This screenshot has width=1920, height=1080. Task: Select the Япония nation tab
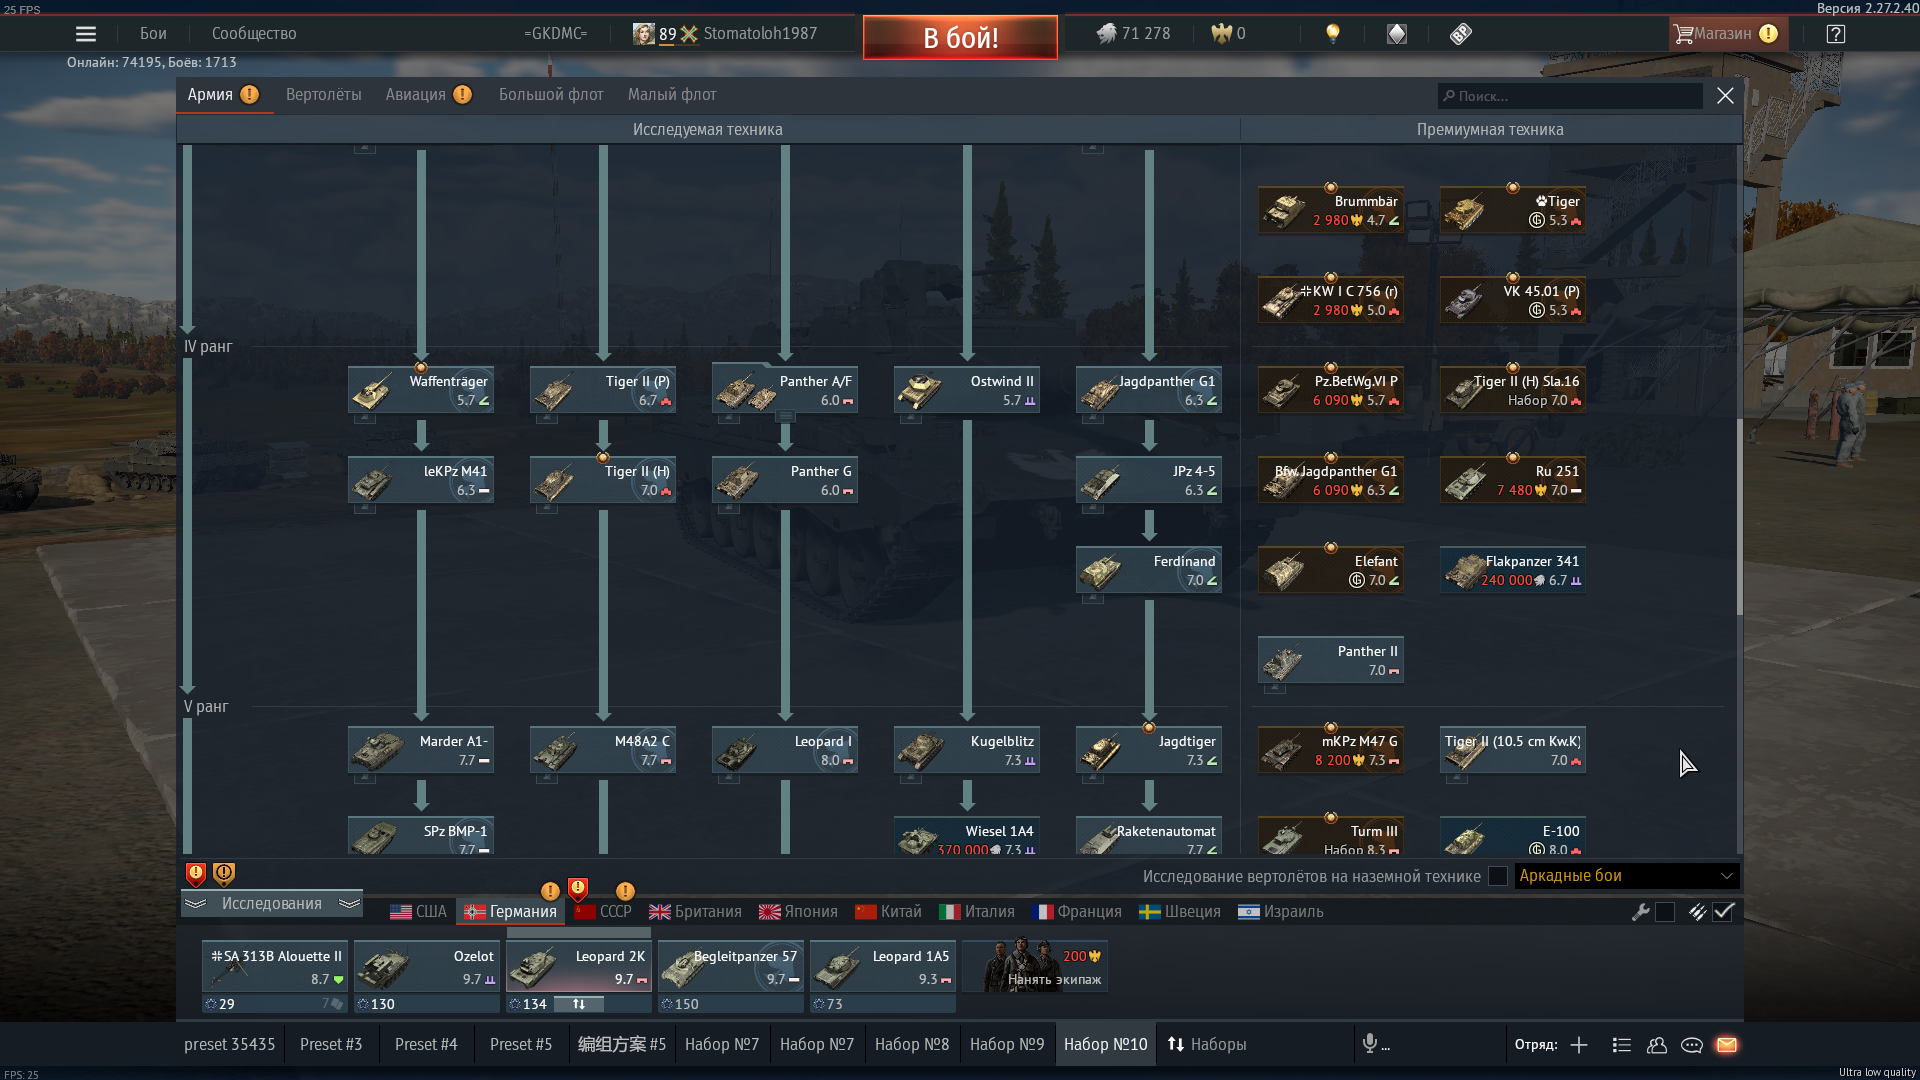[798, 912]
